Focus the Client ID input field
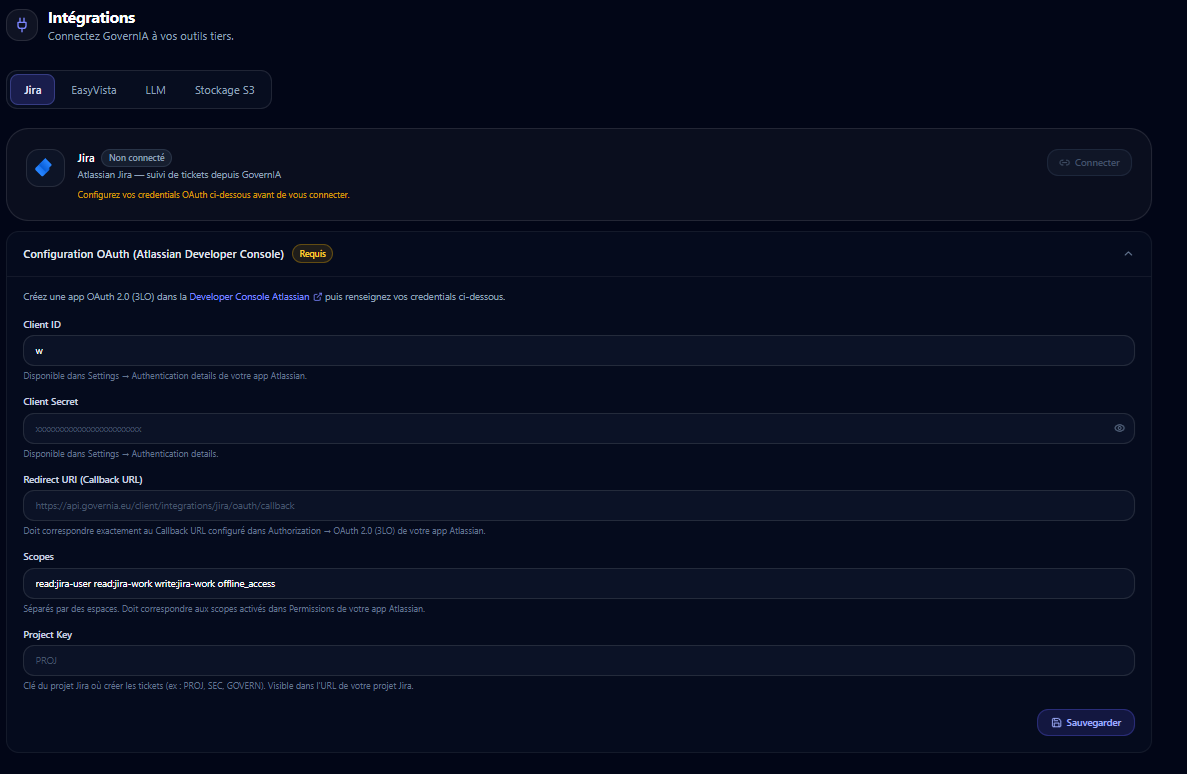 pos(578,351)
